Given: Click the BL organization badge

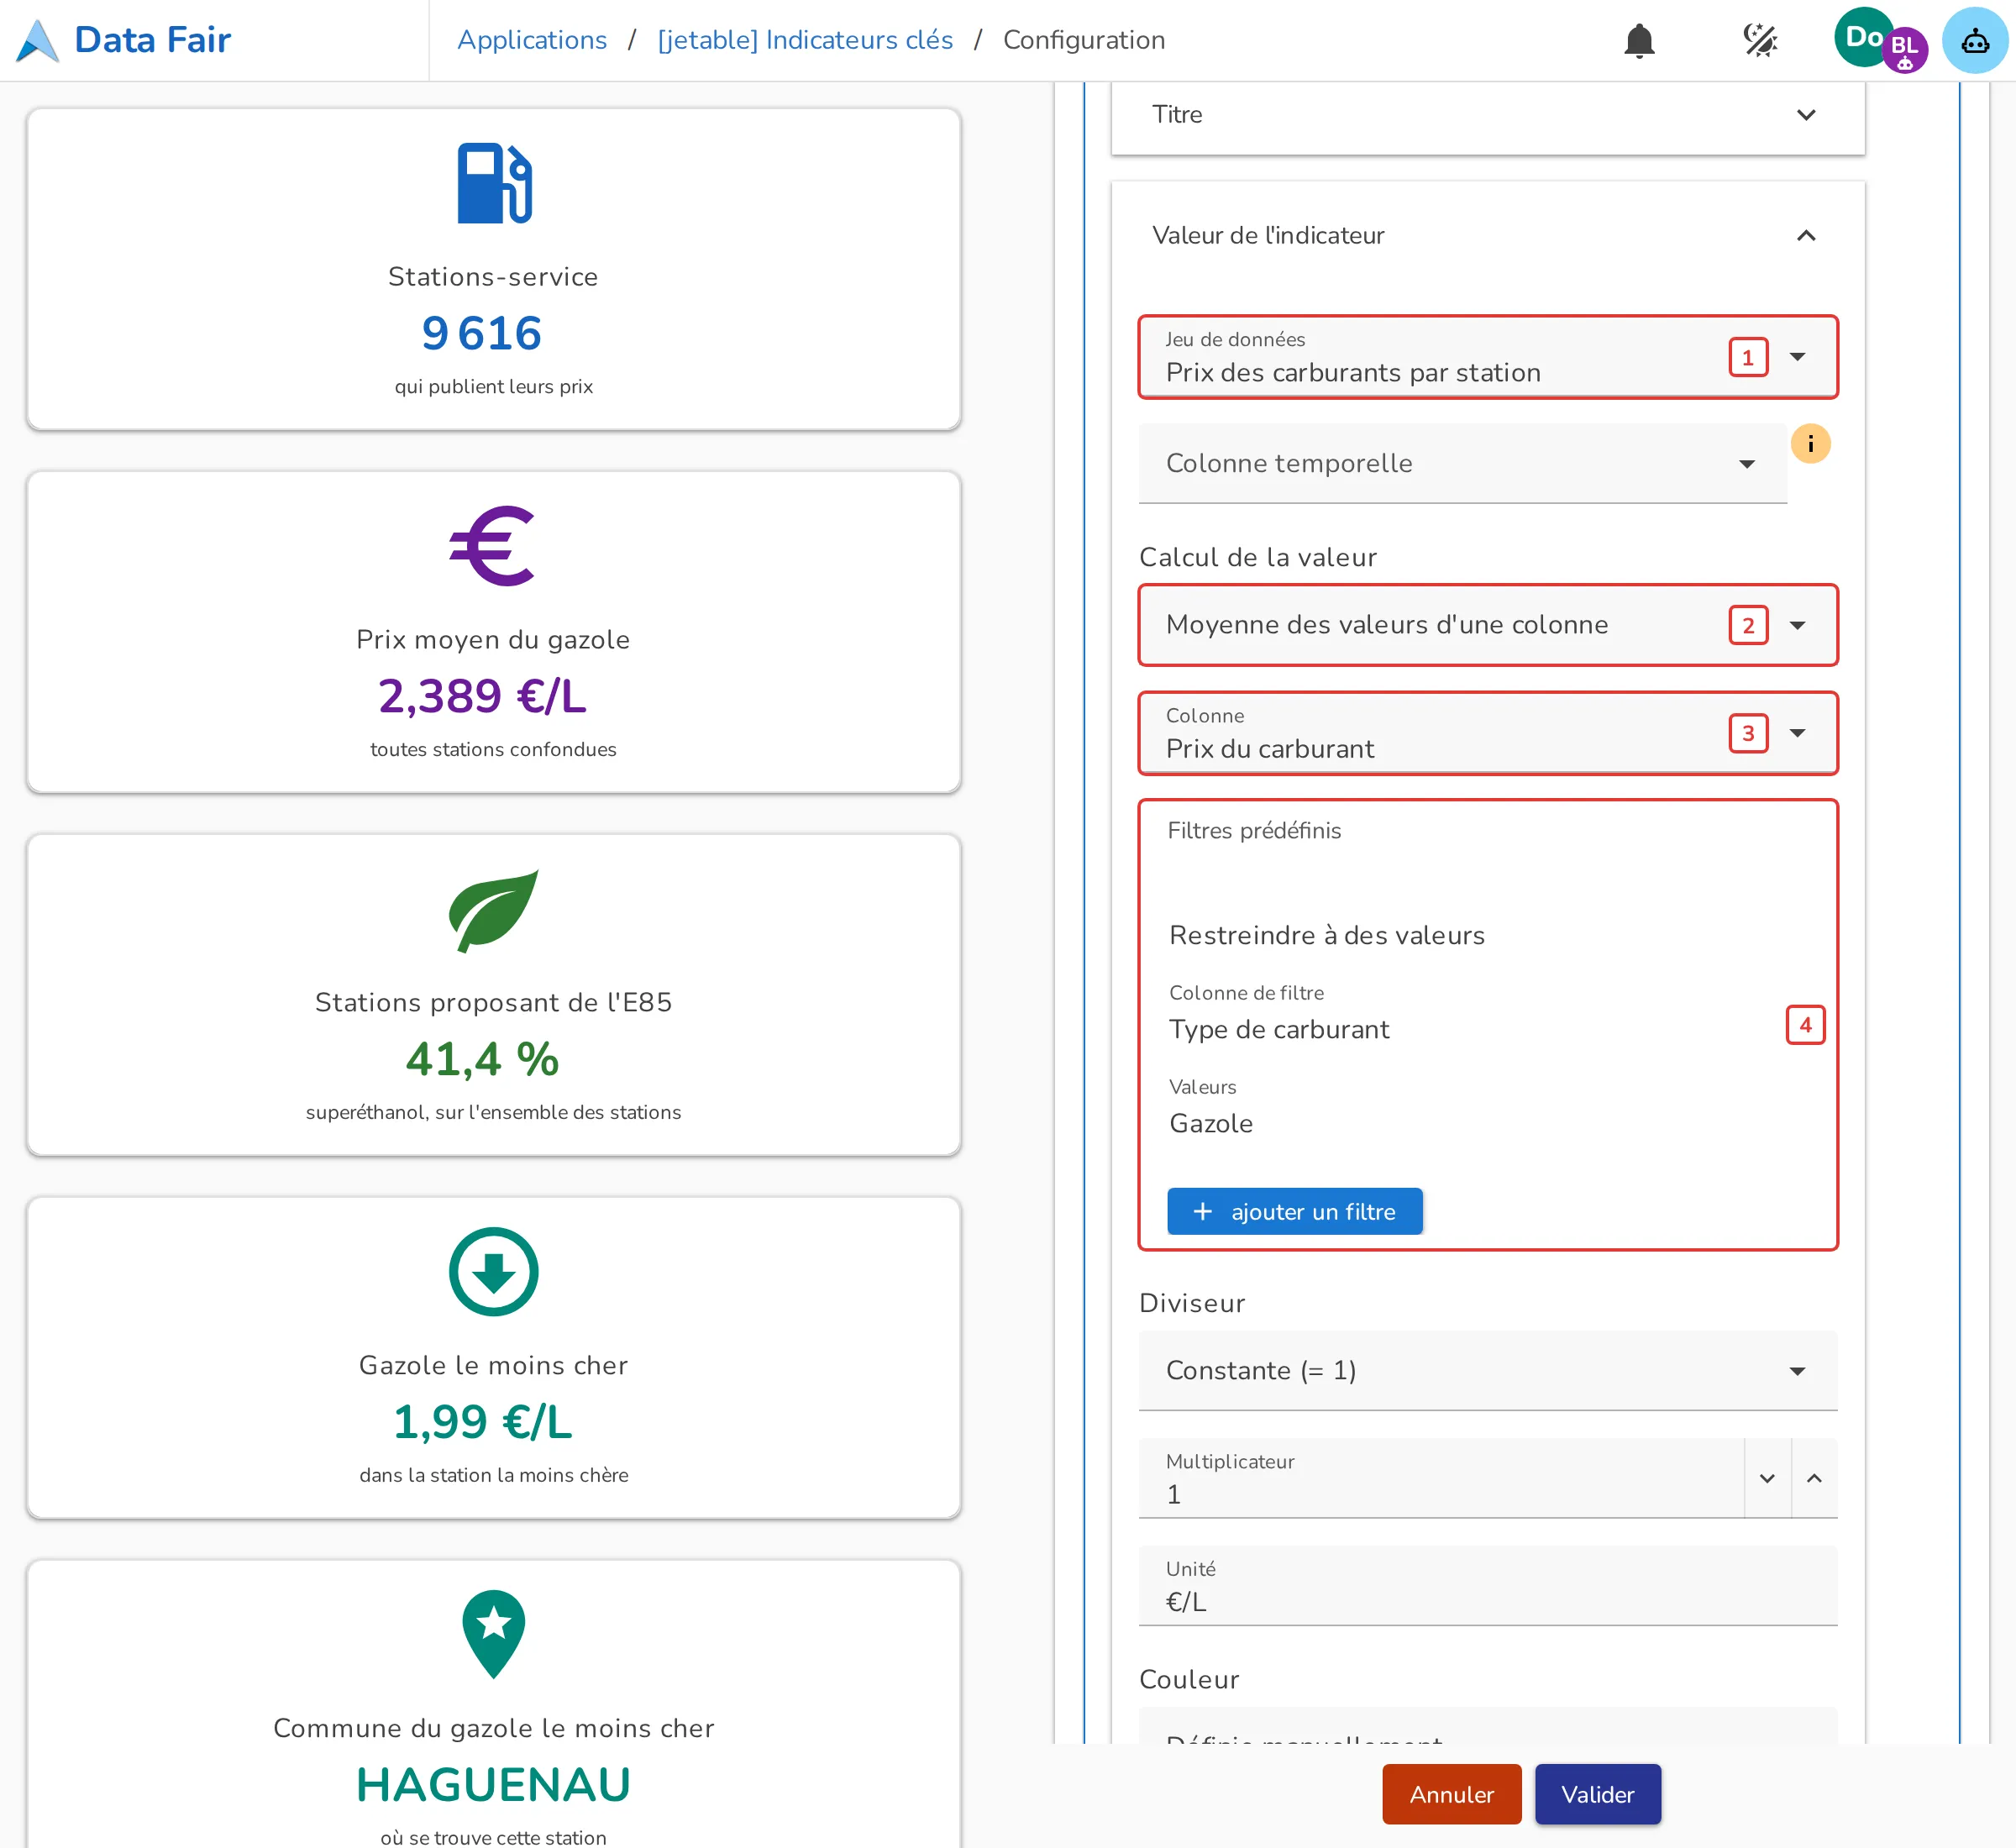Looking at the screenshot, I should click(1904, 49).
